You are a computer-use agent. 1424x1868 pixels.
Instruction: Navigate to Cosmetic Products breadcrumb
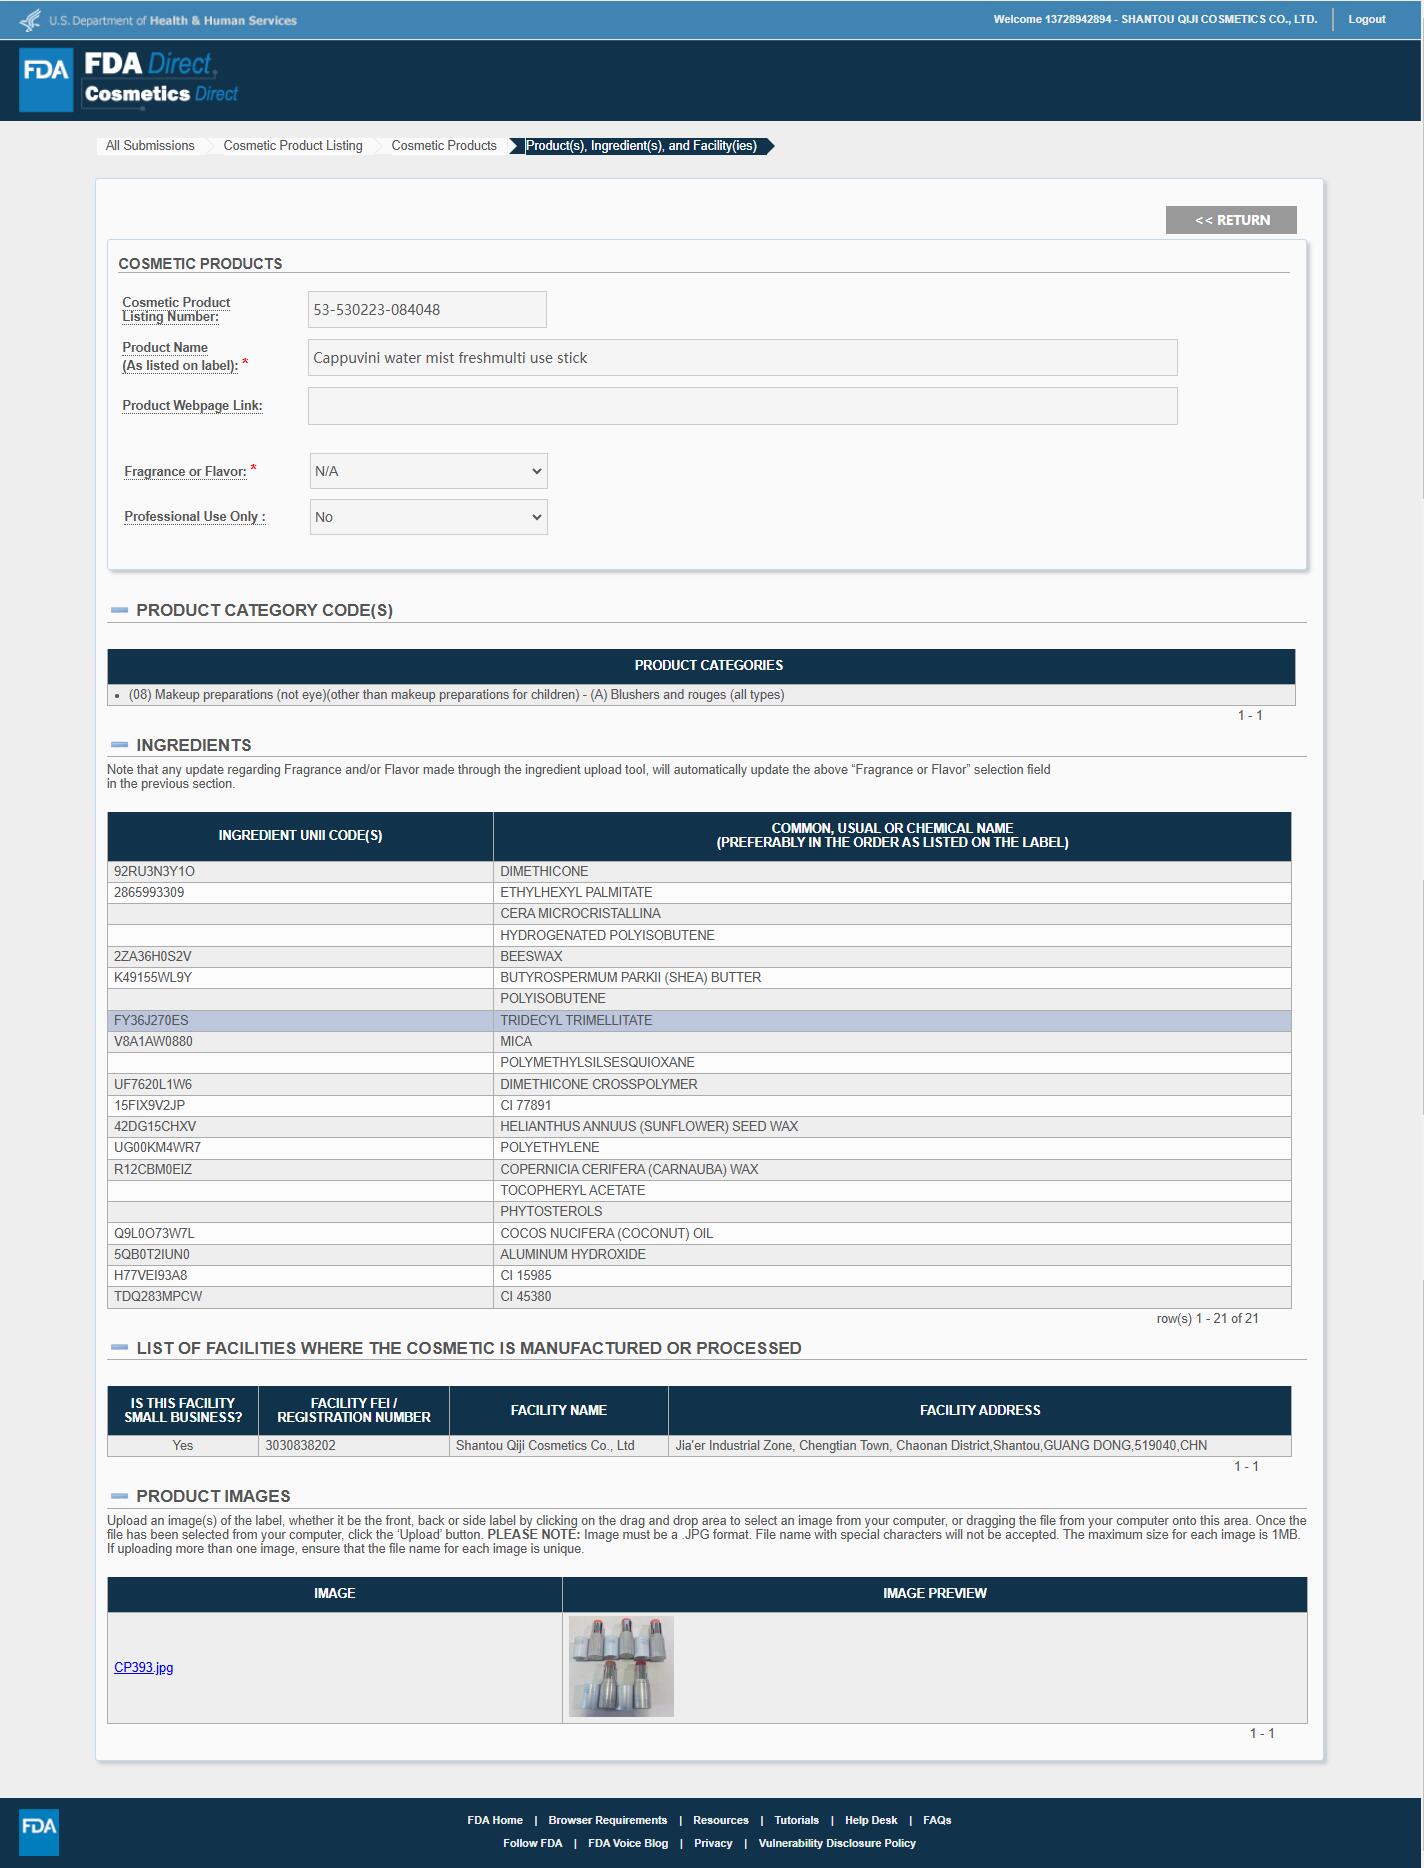click(x=444, y=146)
